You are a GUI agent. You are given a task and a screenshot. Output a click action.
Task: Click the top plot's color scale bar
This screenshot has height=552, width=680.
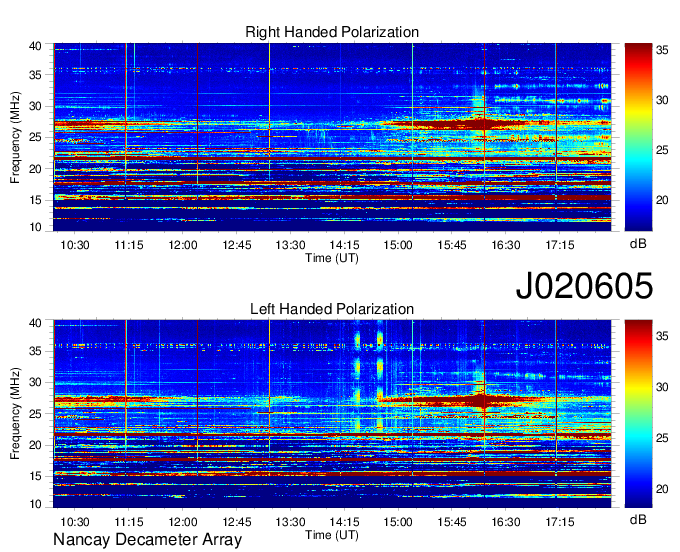point(638,137)
